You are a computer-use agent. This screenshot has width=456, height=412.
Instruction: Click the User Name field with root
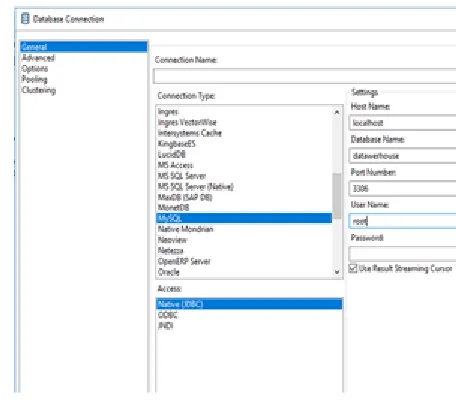click(x=403, y=221)
